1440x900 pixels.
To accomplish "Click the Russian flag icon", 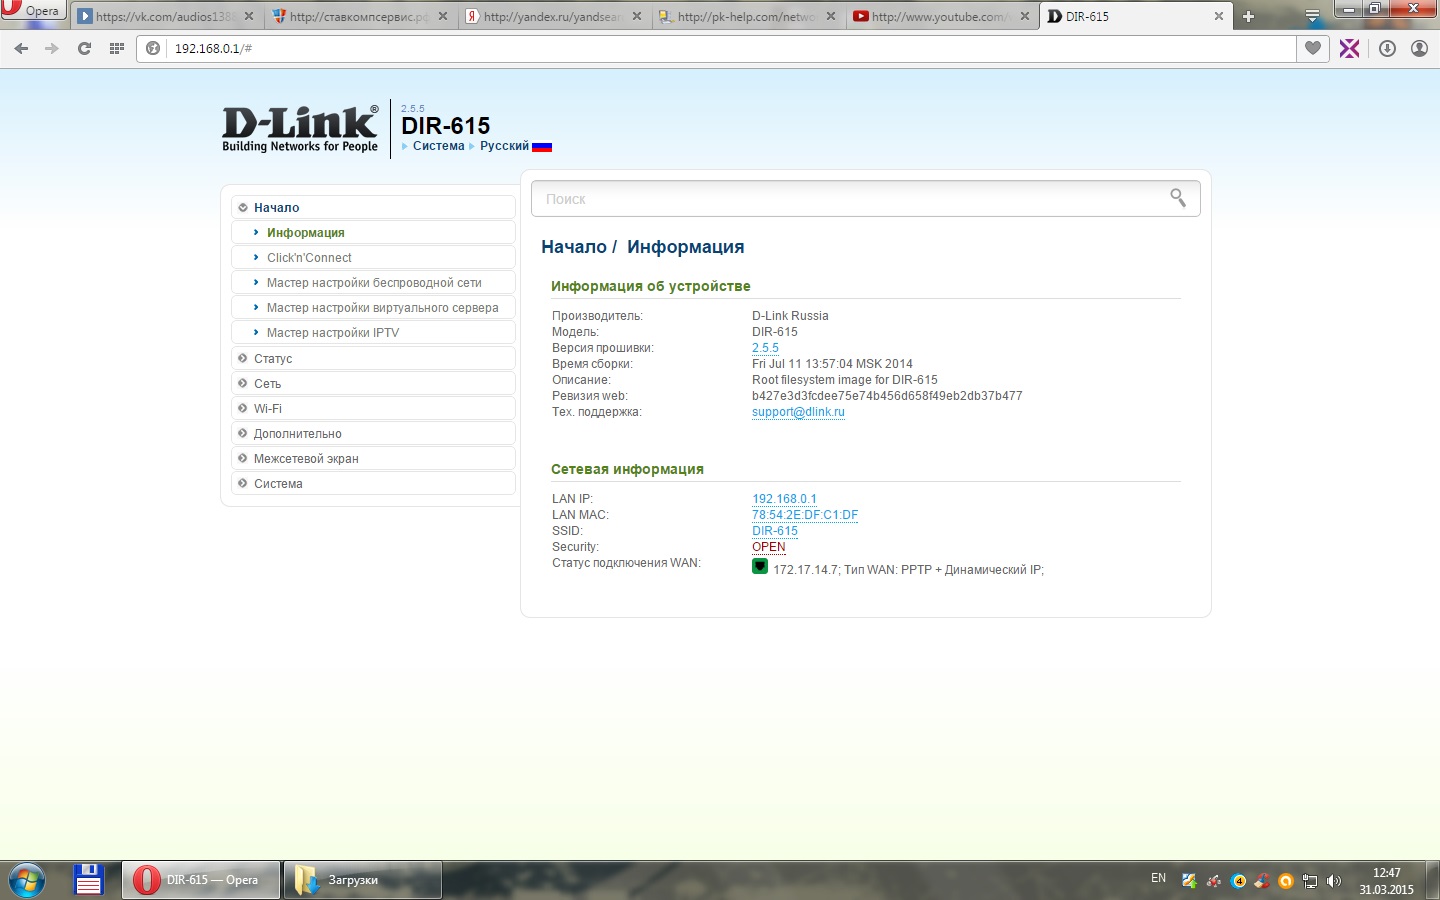I will (542, 146).
